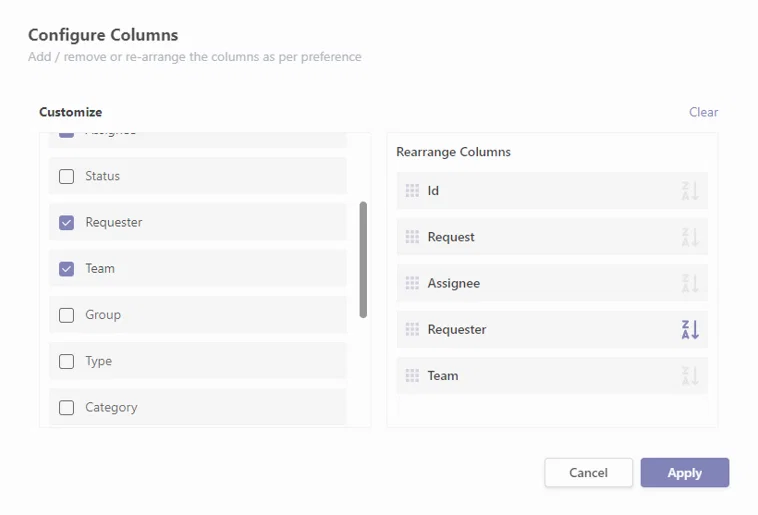Click the Cancel button
Screen dimensions: 758x515
(x=588, y=472)
